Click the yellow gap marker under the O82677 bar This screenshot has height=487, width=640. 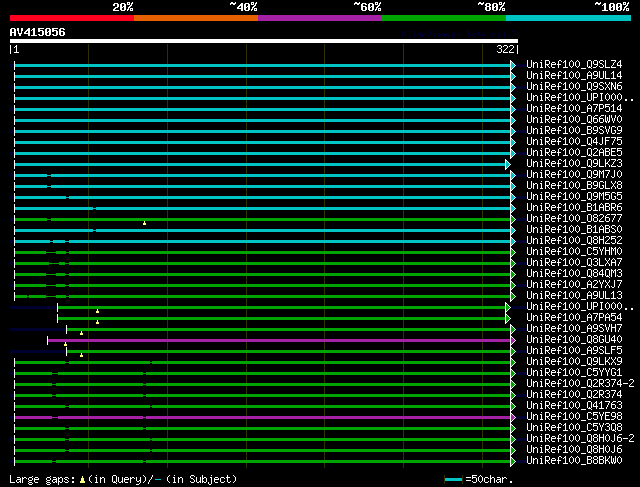144,223
